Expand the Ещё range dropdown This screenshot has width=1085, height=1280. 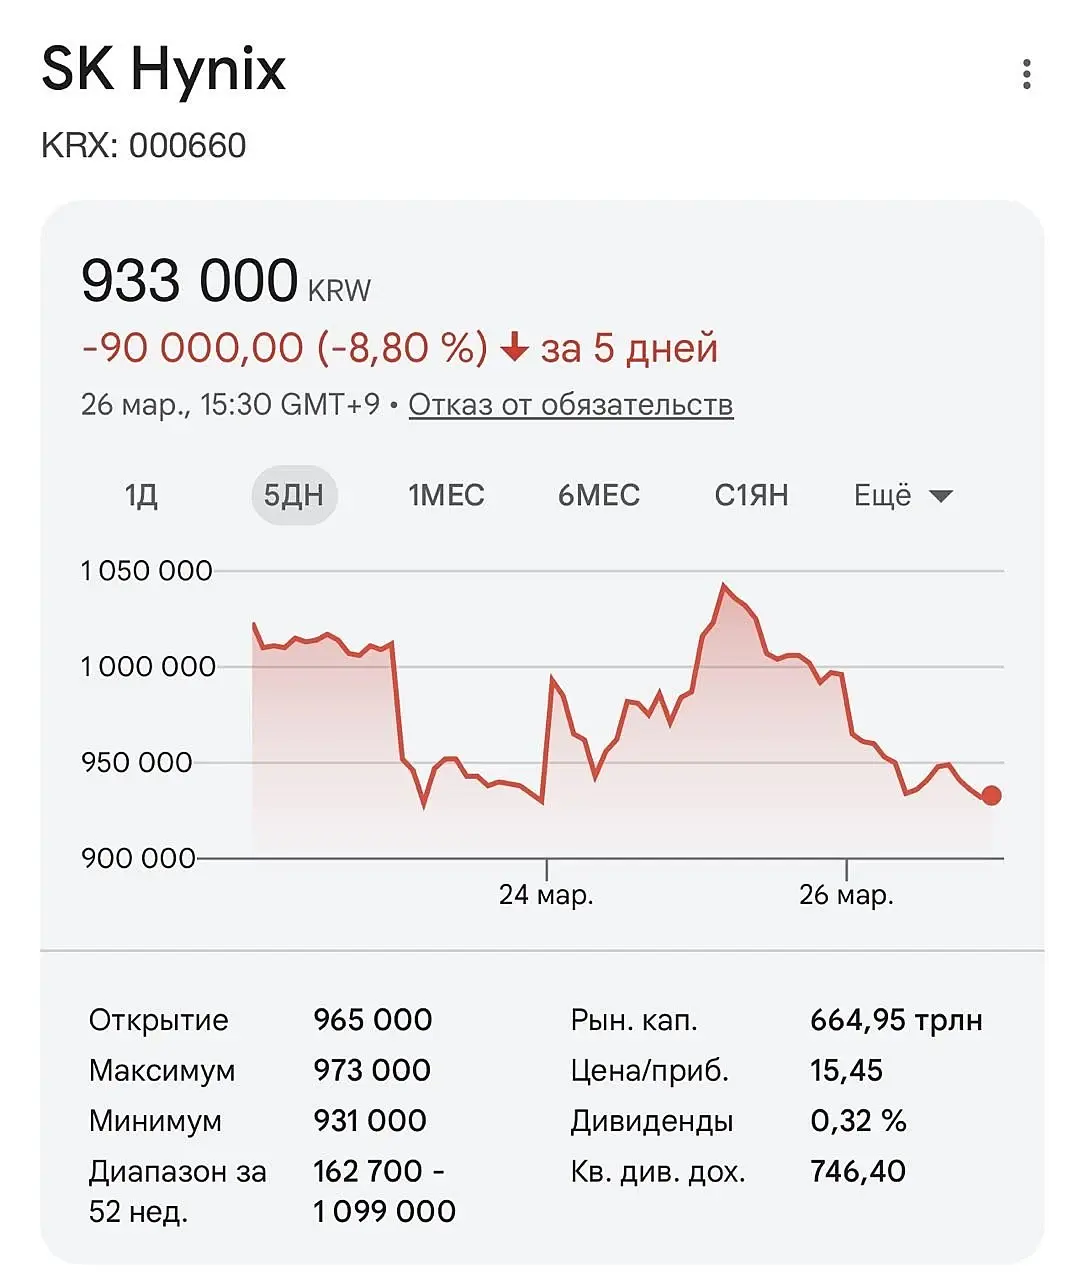902,495
